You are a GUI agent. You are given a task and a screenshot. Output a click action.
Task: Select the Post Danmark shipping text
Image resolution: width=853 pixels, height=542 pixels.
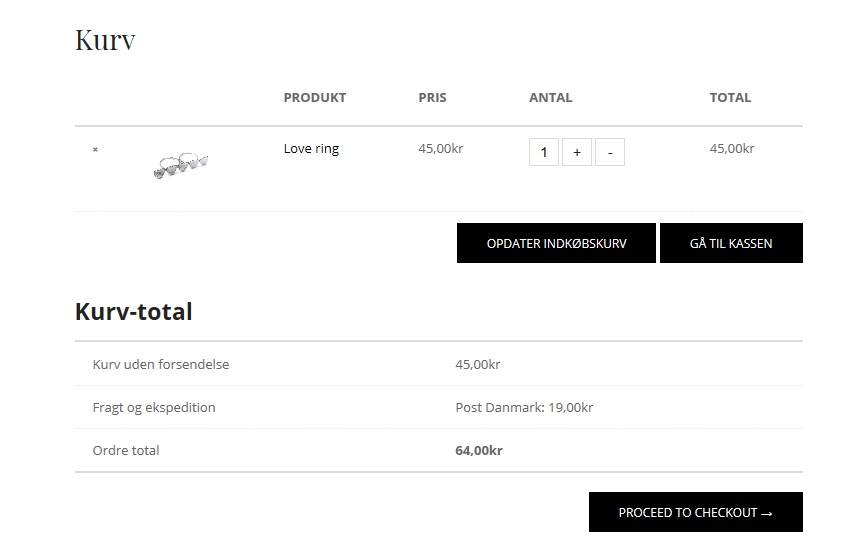point(524,408)
